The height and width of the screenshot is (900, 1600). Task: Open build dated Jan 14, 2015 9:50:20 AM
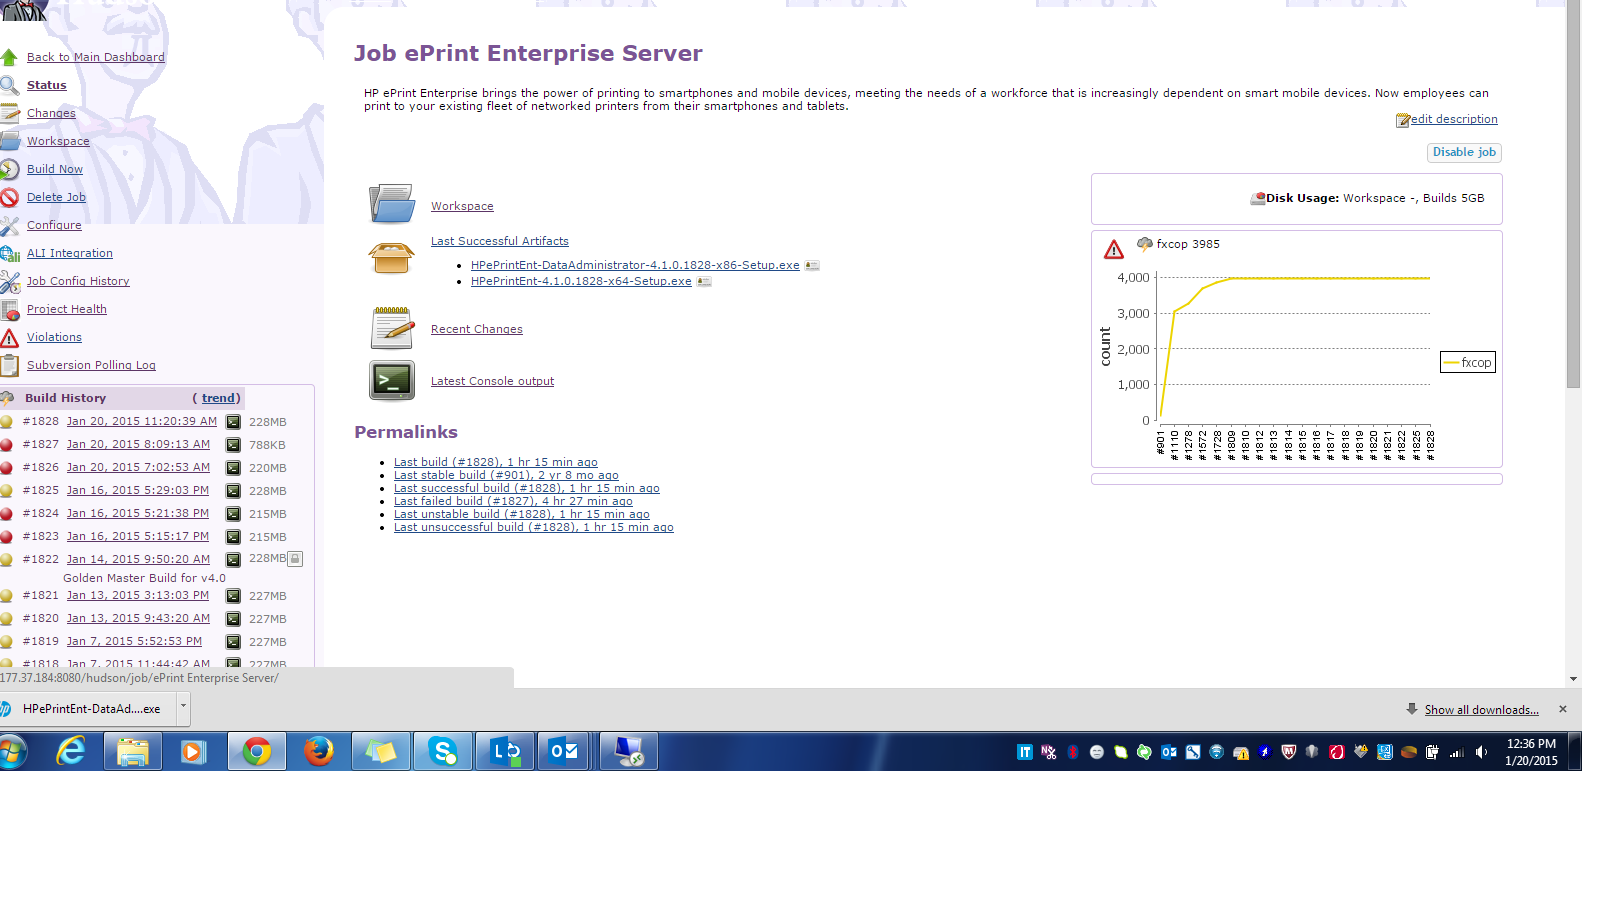(x=138, y=559)
